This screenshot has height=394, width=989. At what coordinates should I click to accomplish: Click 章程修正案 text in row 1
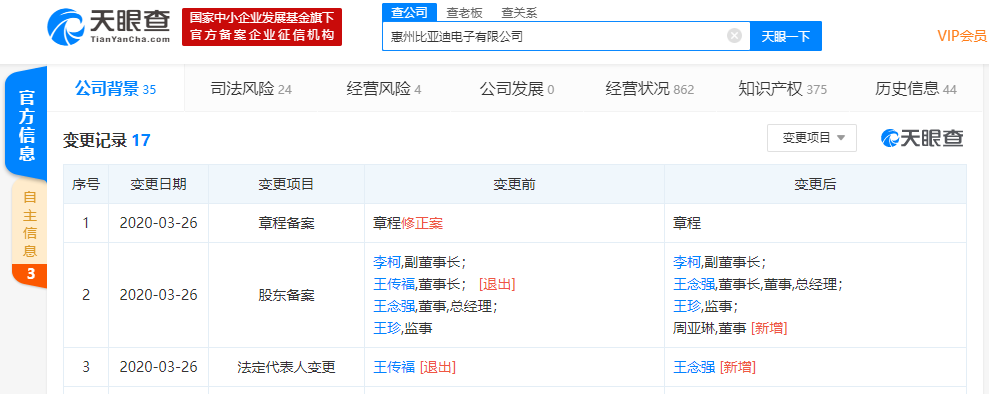(x=408, y=223)
